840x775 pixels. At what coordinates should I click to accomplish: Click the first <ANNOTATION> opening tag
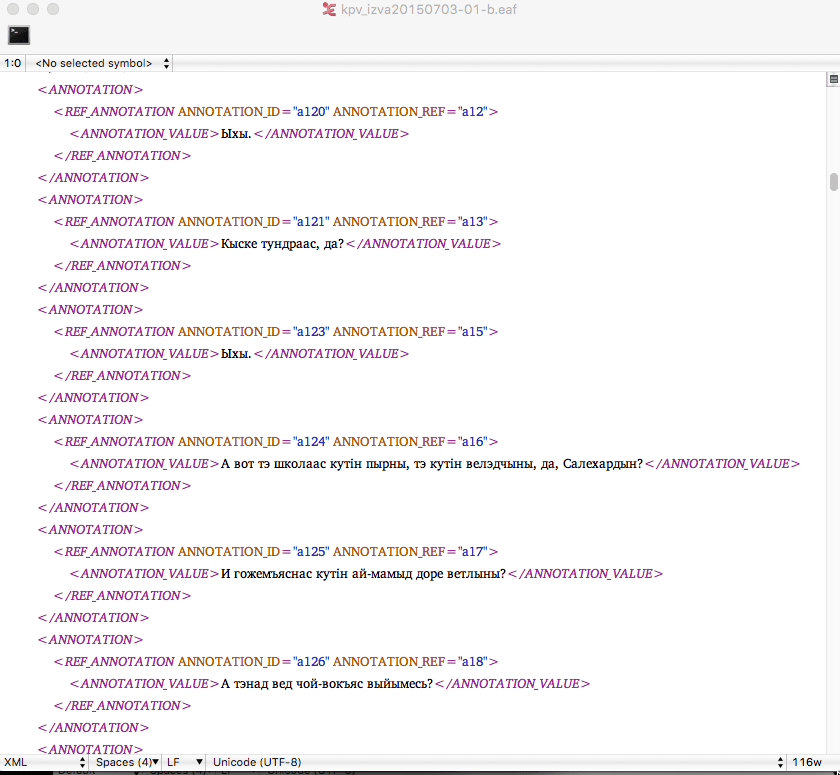[x=91, y=89]
